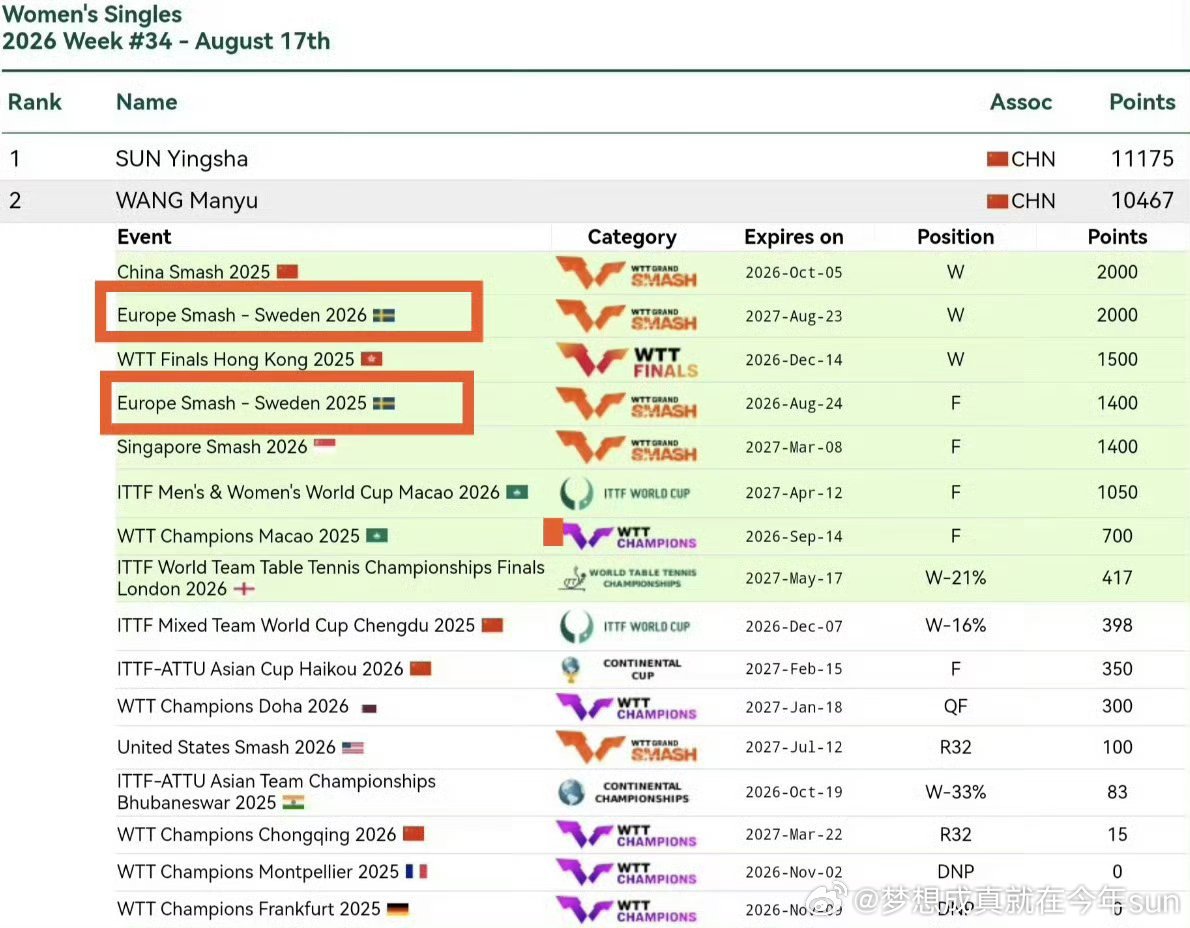Collapse WANG Manyu's ranking row

point(595,200)
